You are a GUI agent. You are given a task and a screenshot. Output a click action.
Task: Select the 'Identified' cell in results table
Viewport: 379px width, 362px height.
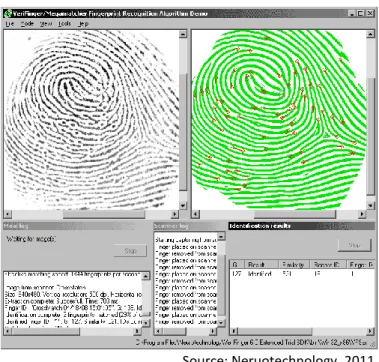click(x=260, y=274)
